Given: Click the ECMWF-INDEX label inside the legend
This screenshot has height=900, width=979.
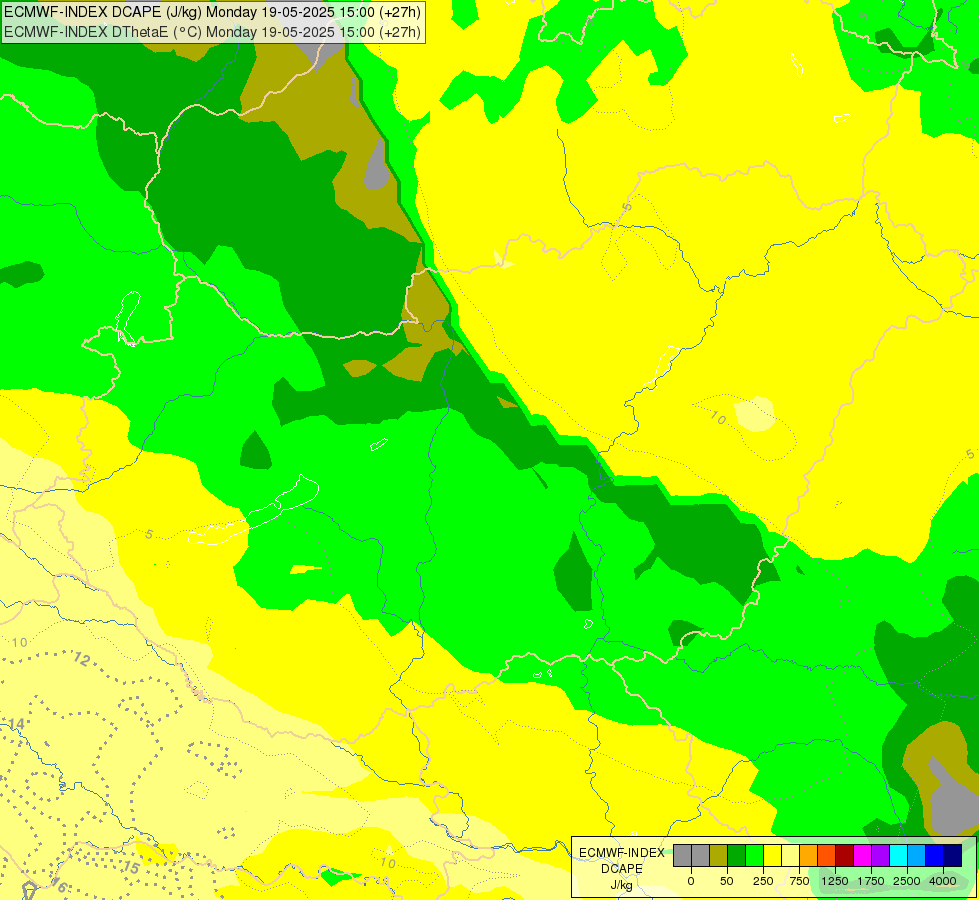Looking at the screenshot, I should point(622,853).
